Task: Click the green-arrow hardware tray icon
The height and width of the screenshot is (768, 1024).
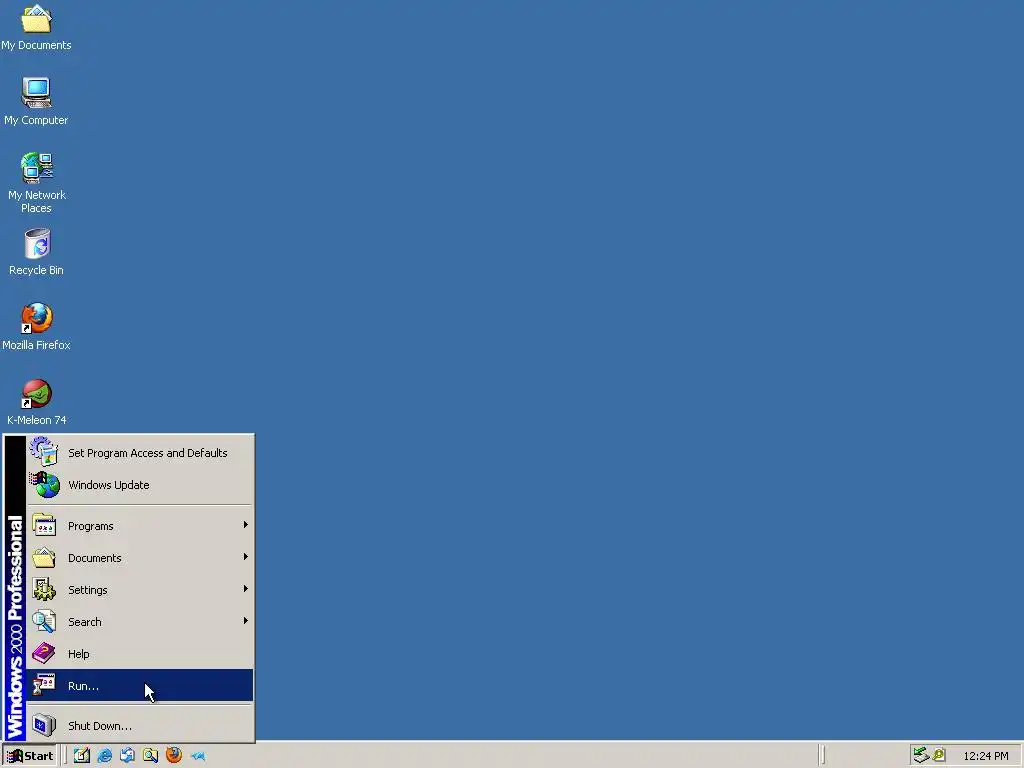Action: (x=921, y=756)
